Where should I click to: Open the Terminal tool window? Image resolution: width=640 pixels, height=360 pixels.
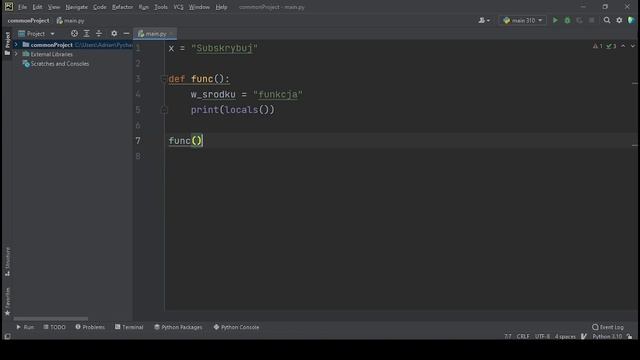129,327
